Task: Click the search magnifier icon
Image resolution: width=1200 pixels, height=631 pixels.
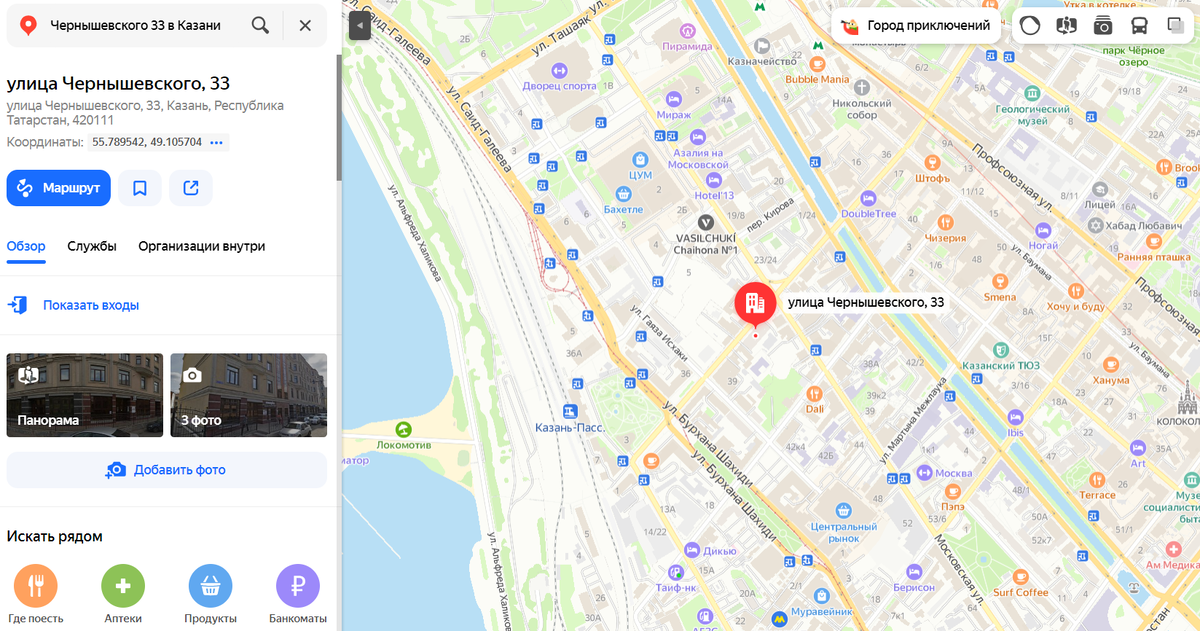Action: (260, 25)
